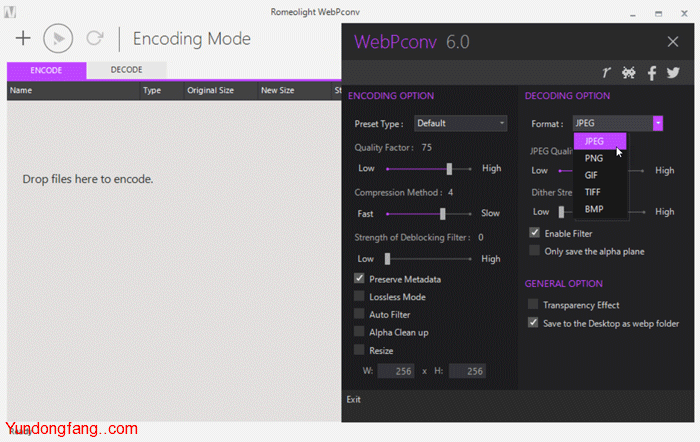
Task: Switch to the DECODE tab
Action: [x=126, y=70]
